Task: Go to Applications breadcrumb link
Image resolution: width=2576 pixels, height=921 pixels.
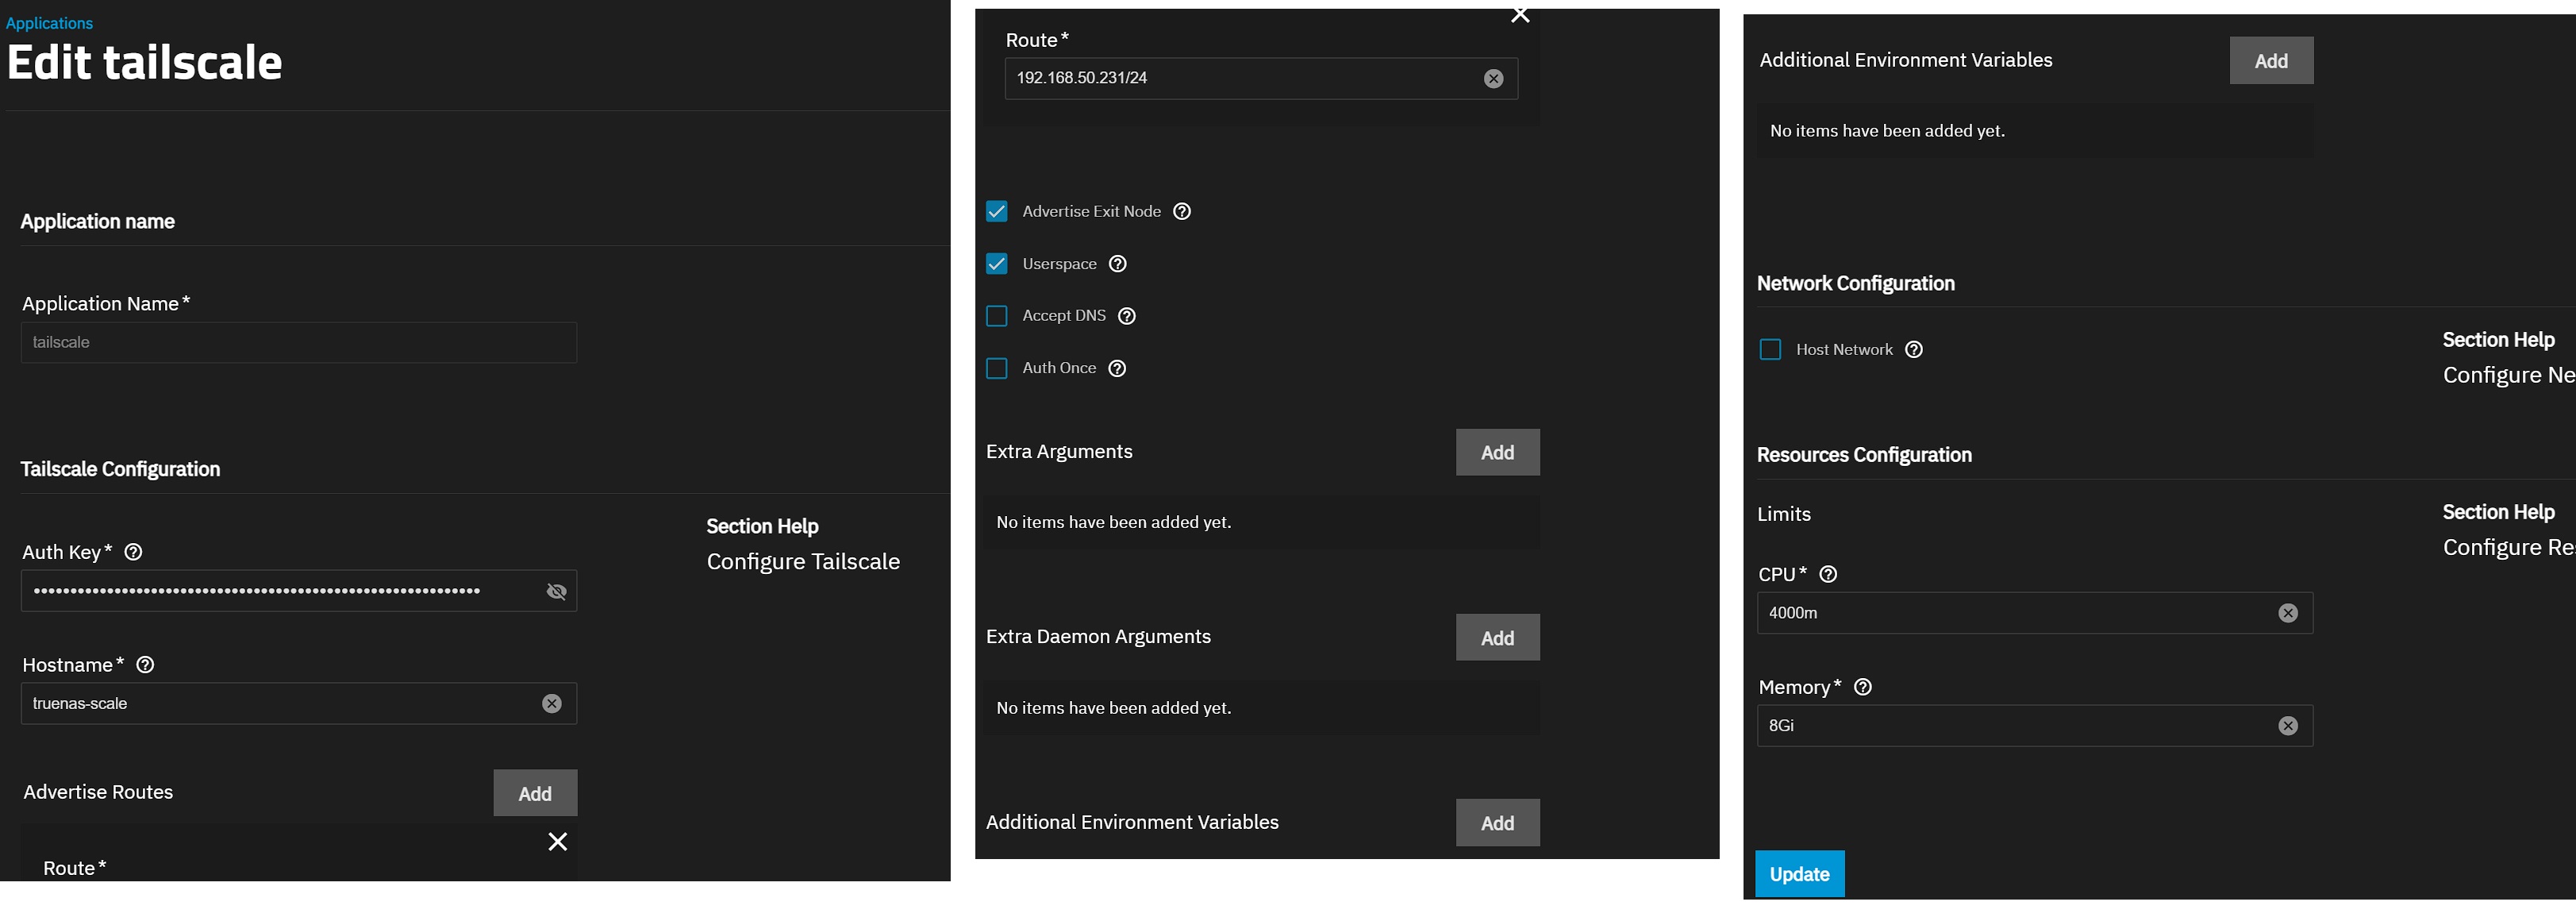Action: (49, 23)
